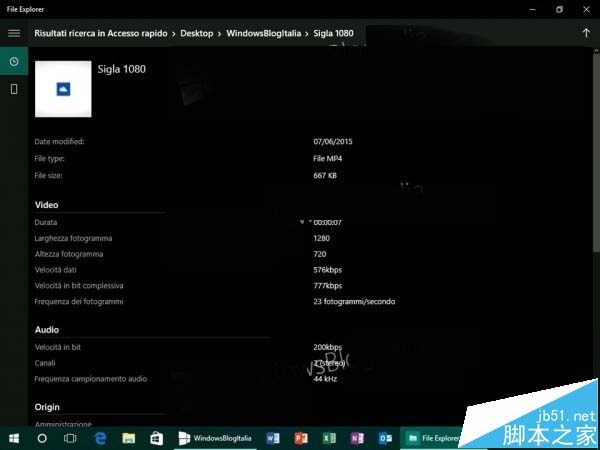Select the Recent clock sidebar icon
This screenshot has height=450, width=600.
click(x=14, y=61)
